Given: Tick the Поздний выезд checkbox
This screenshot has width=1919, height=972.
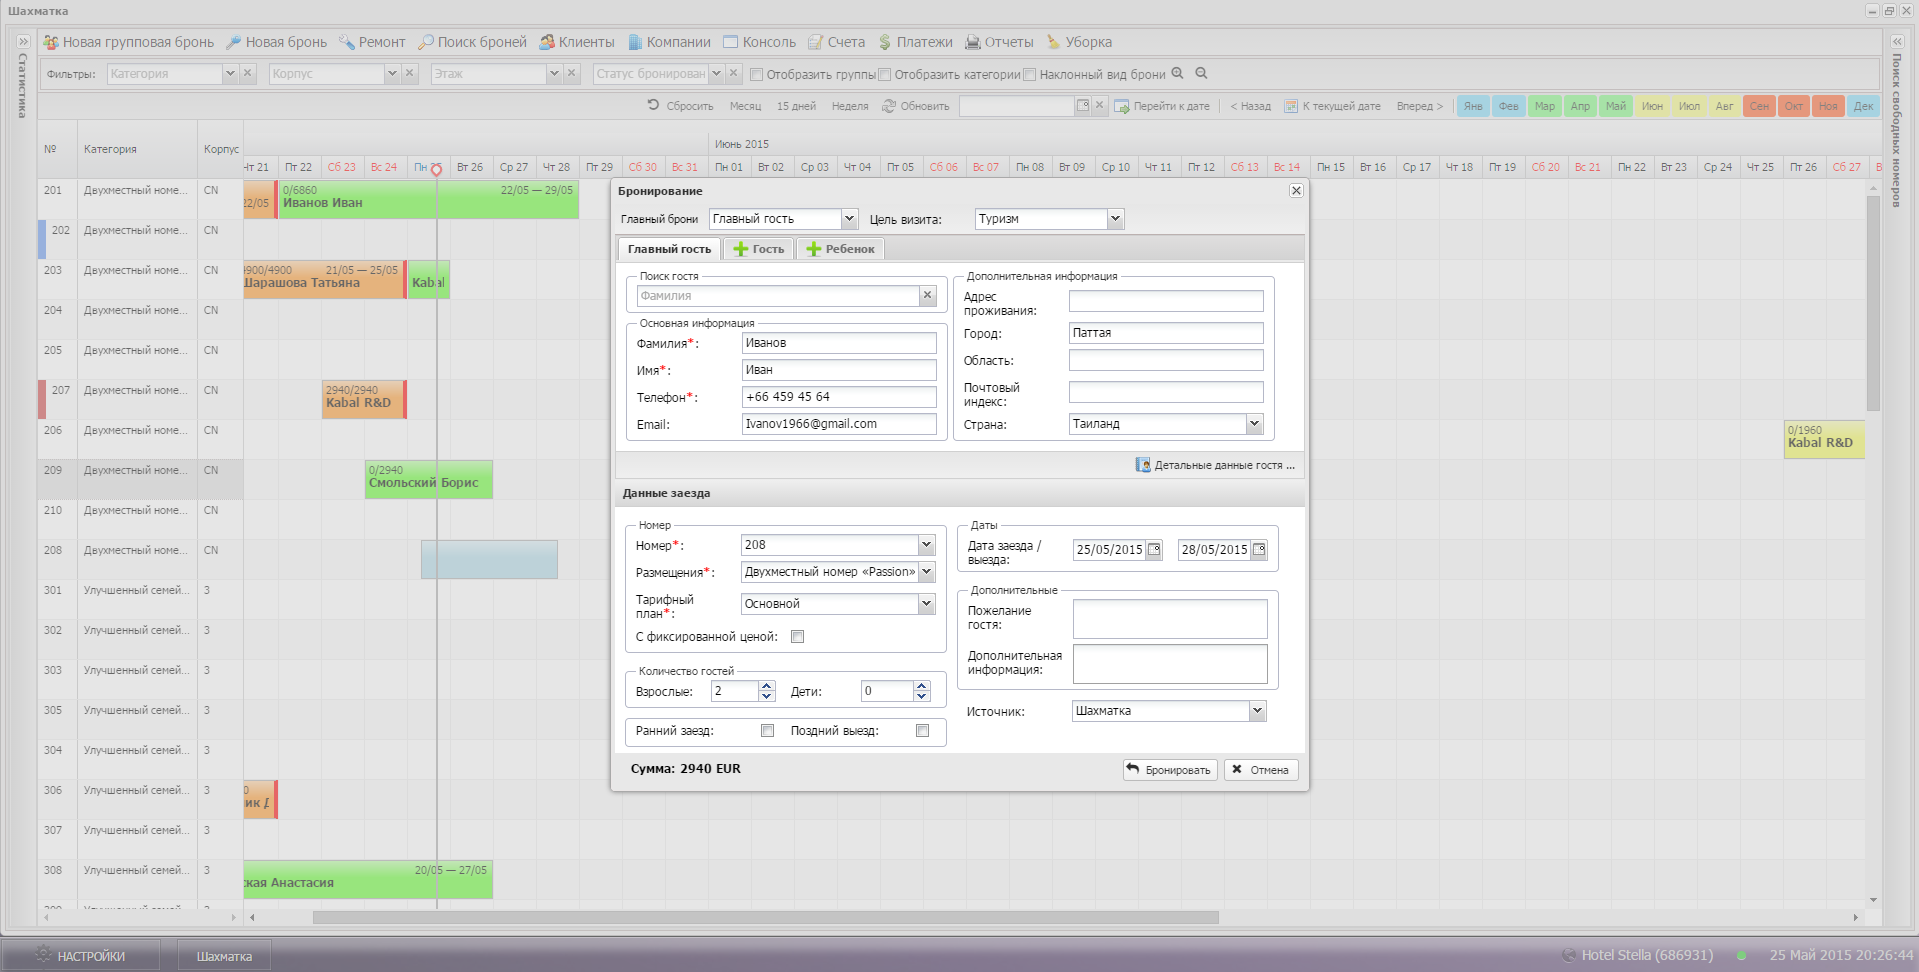Looking at the screenshot, I should click(x=922, y=730).
